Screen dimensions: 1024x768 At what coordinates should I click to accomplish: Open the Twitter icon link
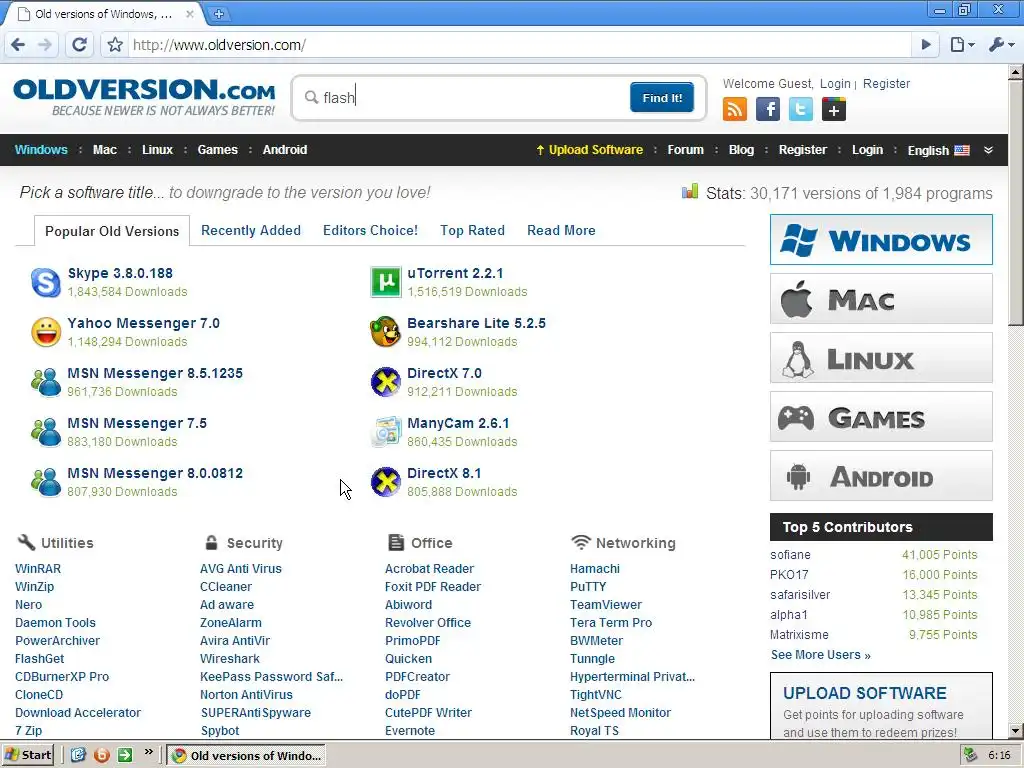[x=801, y=109]
